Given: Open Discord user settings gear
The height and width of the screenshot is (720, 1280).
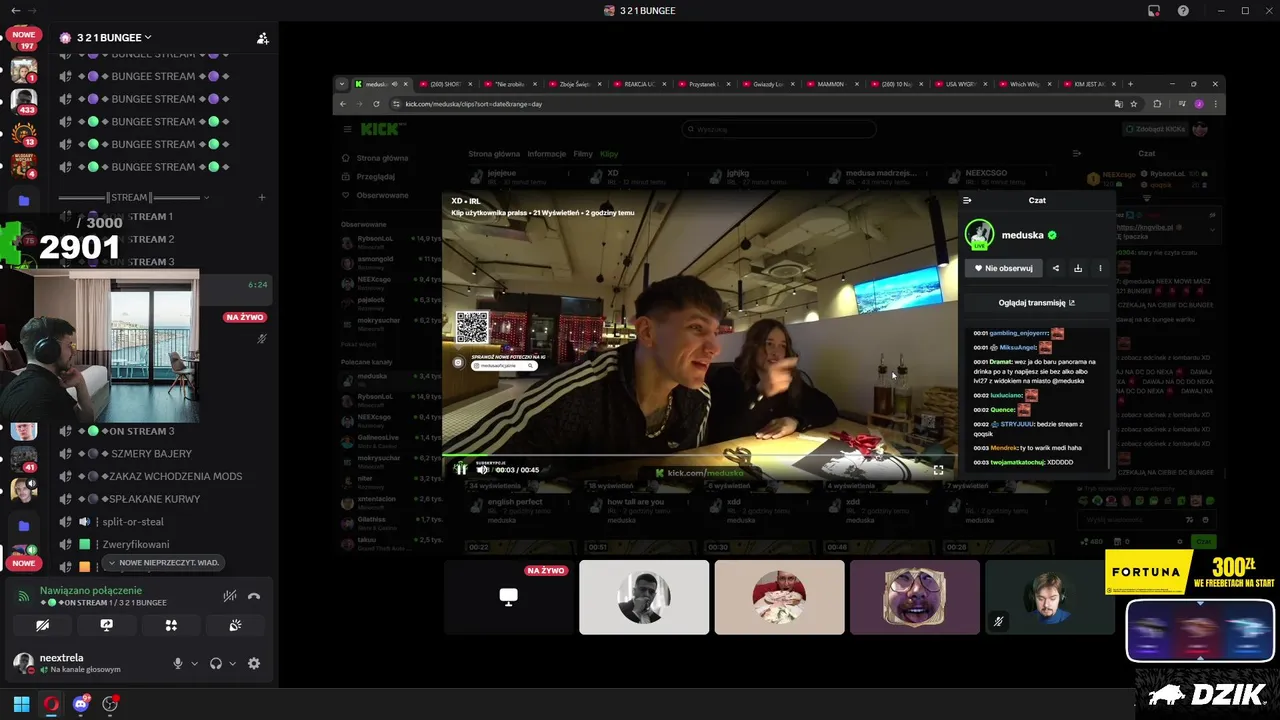Looking at the screenshot, I should click(x=254, y=663).
